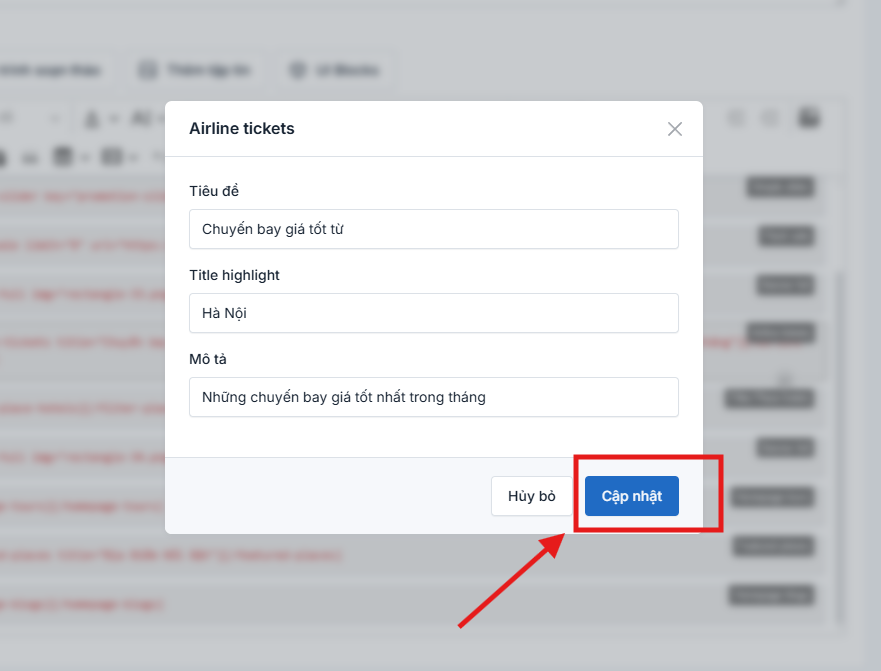Focus the Title highlight field containing Hà Nội
Viewport: 881px width, 671px height.
click(x=434, y=313)
